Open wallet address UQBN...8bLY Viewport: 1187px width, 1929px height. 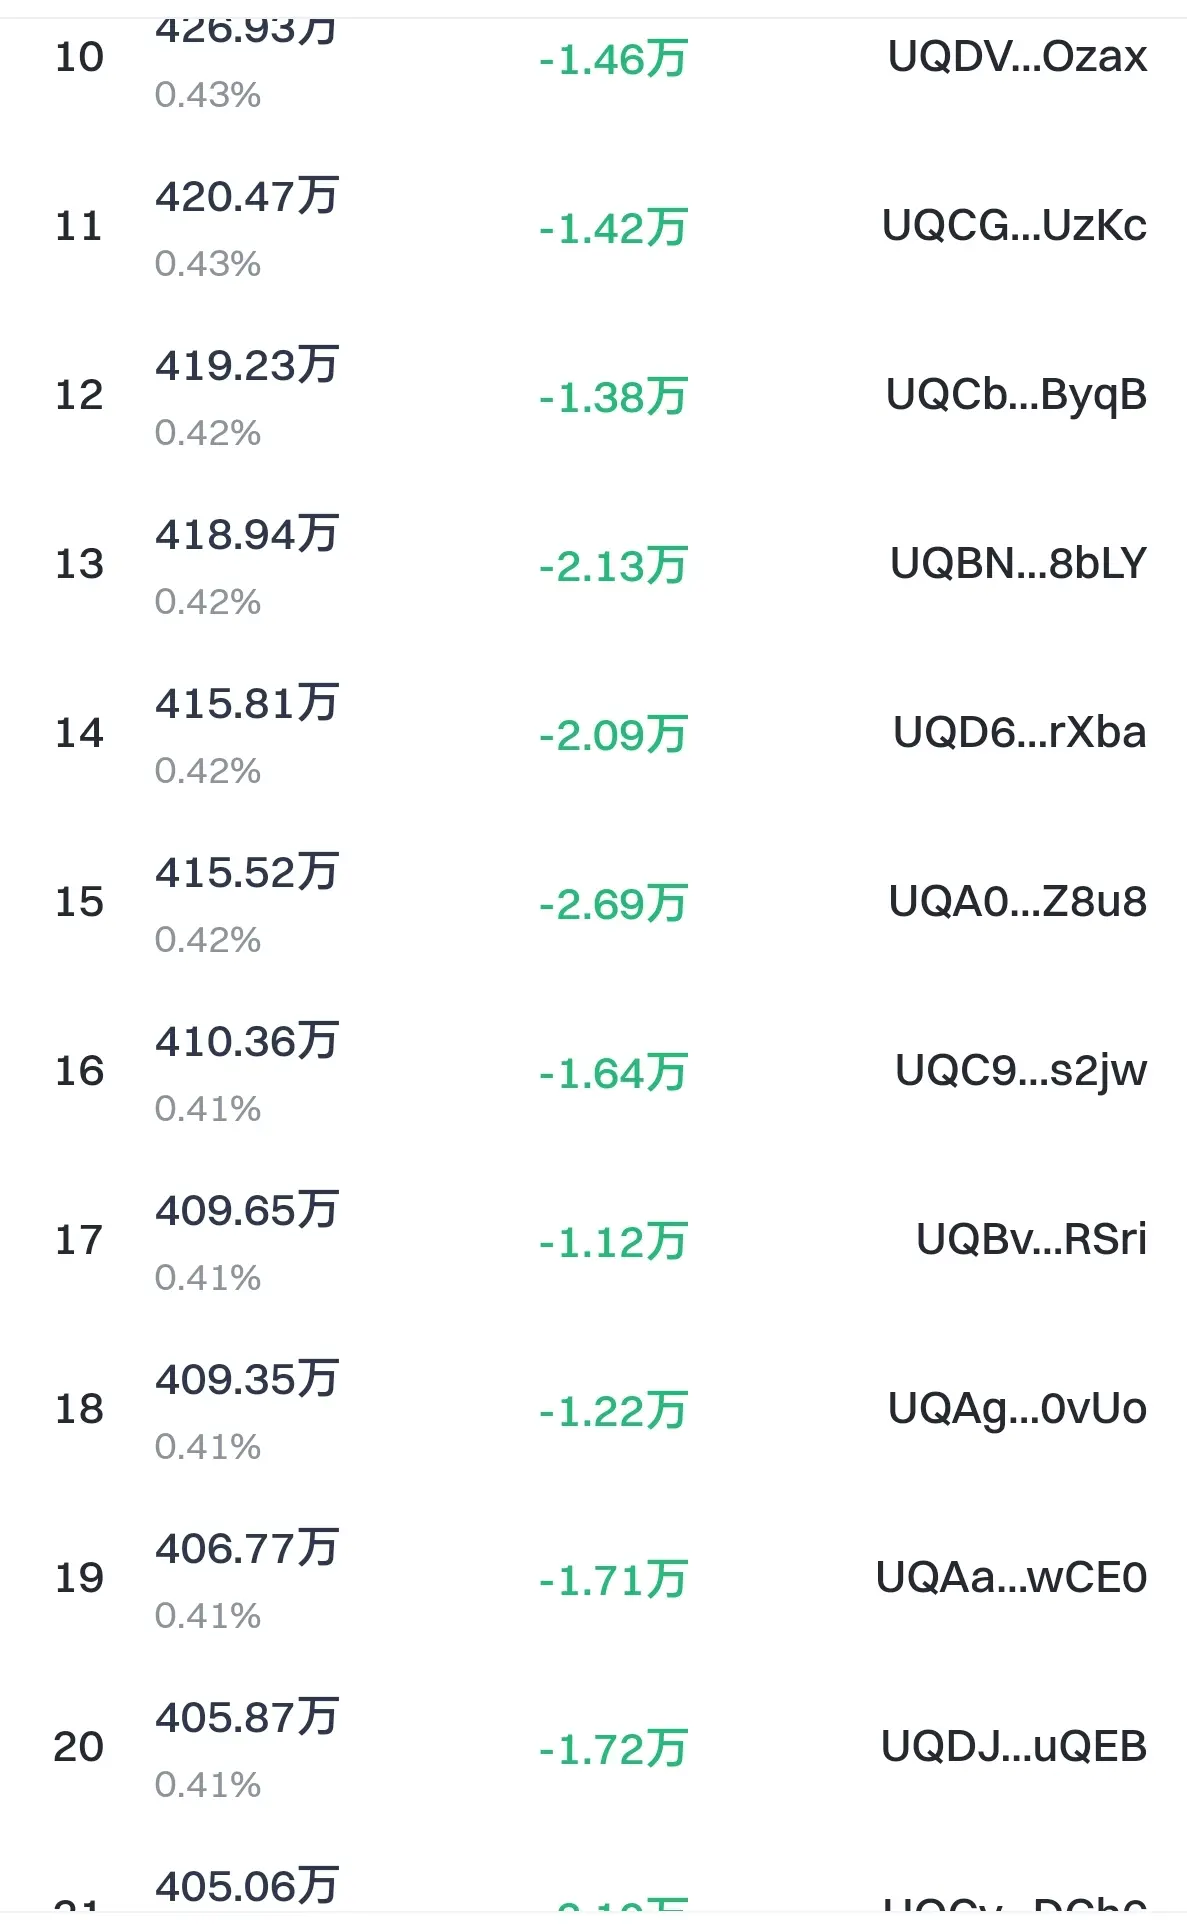[1018, 564]
